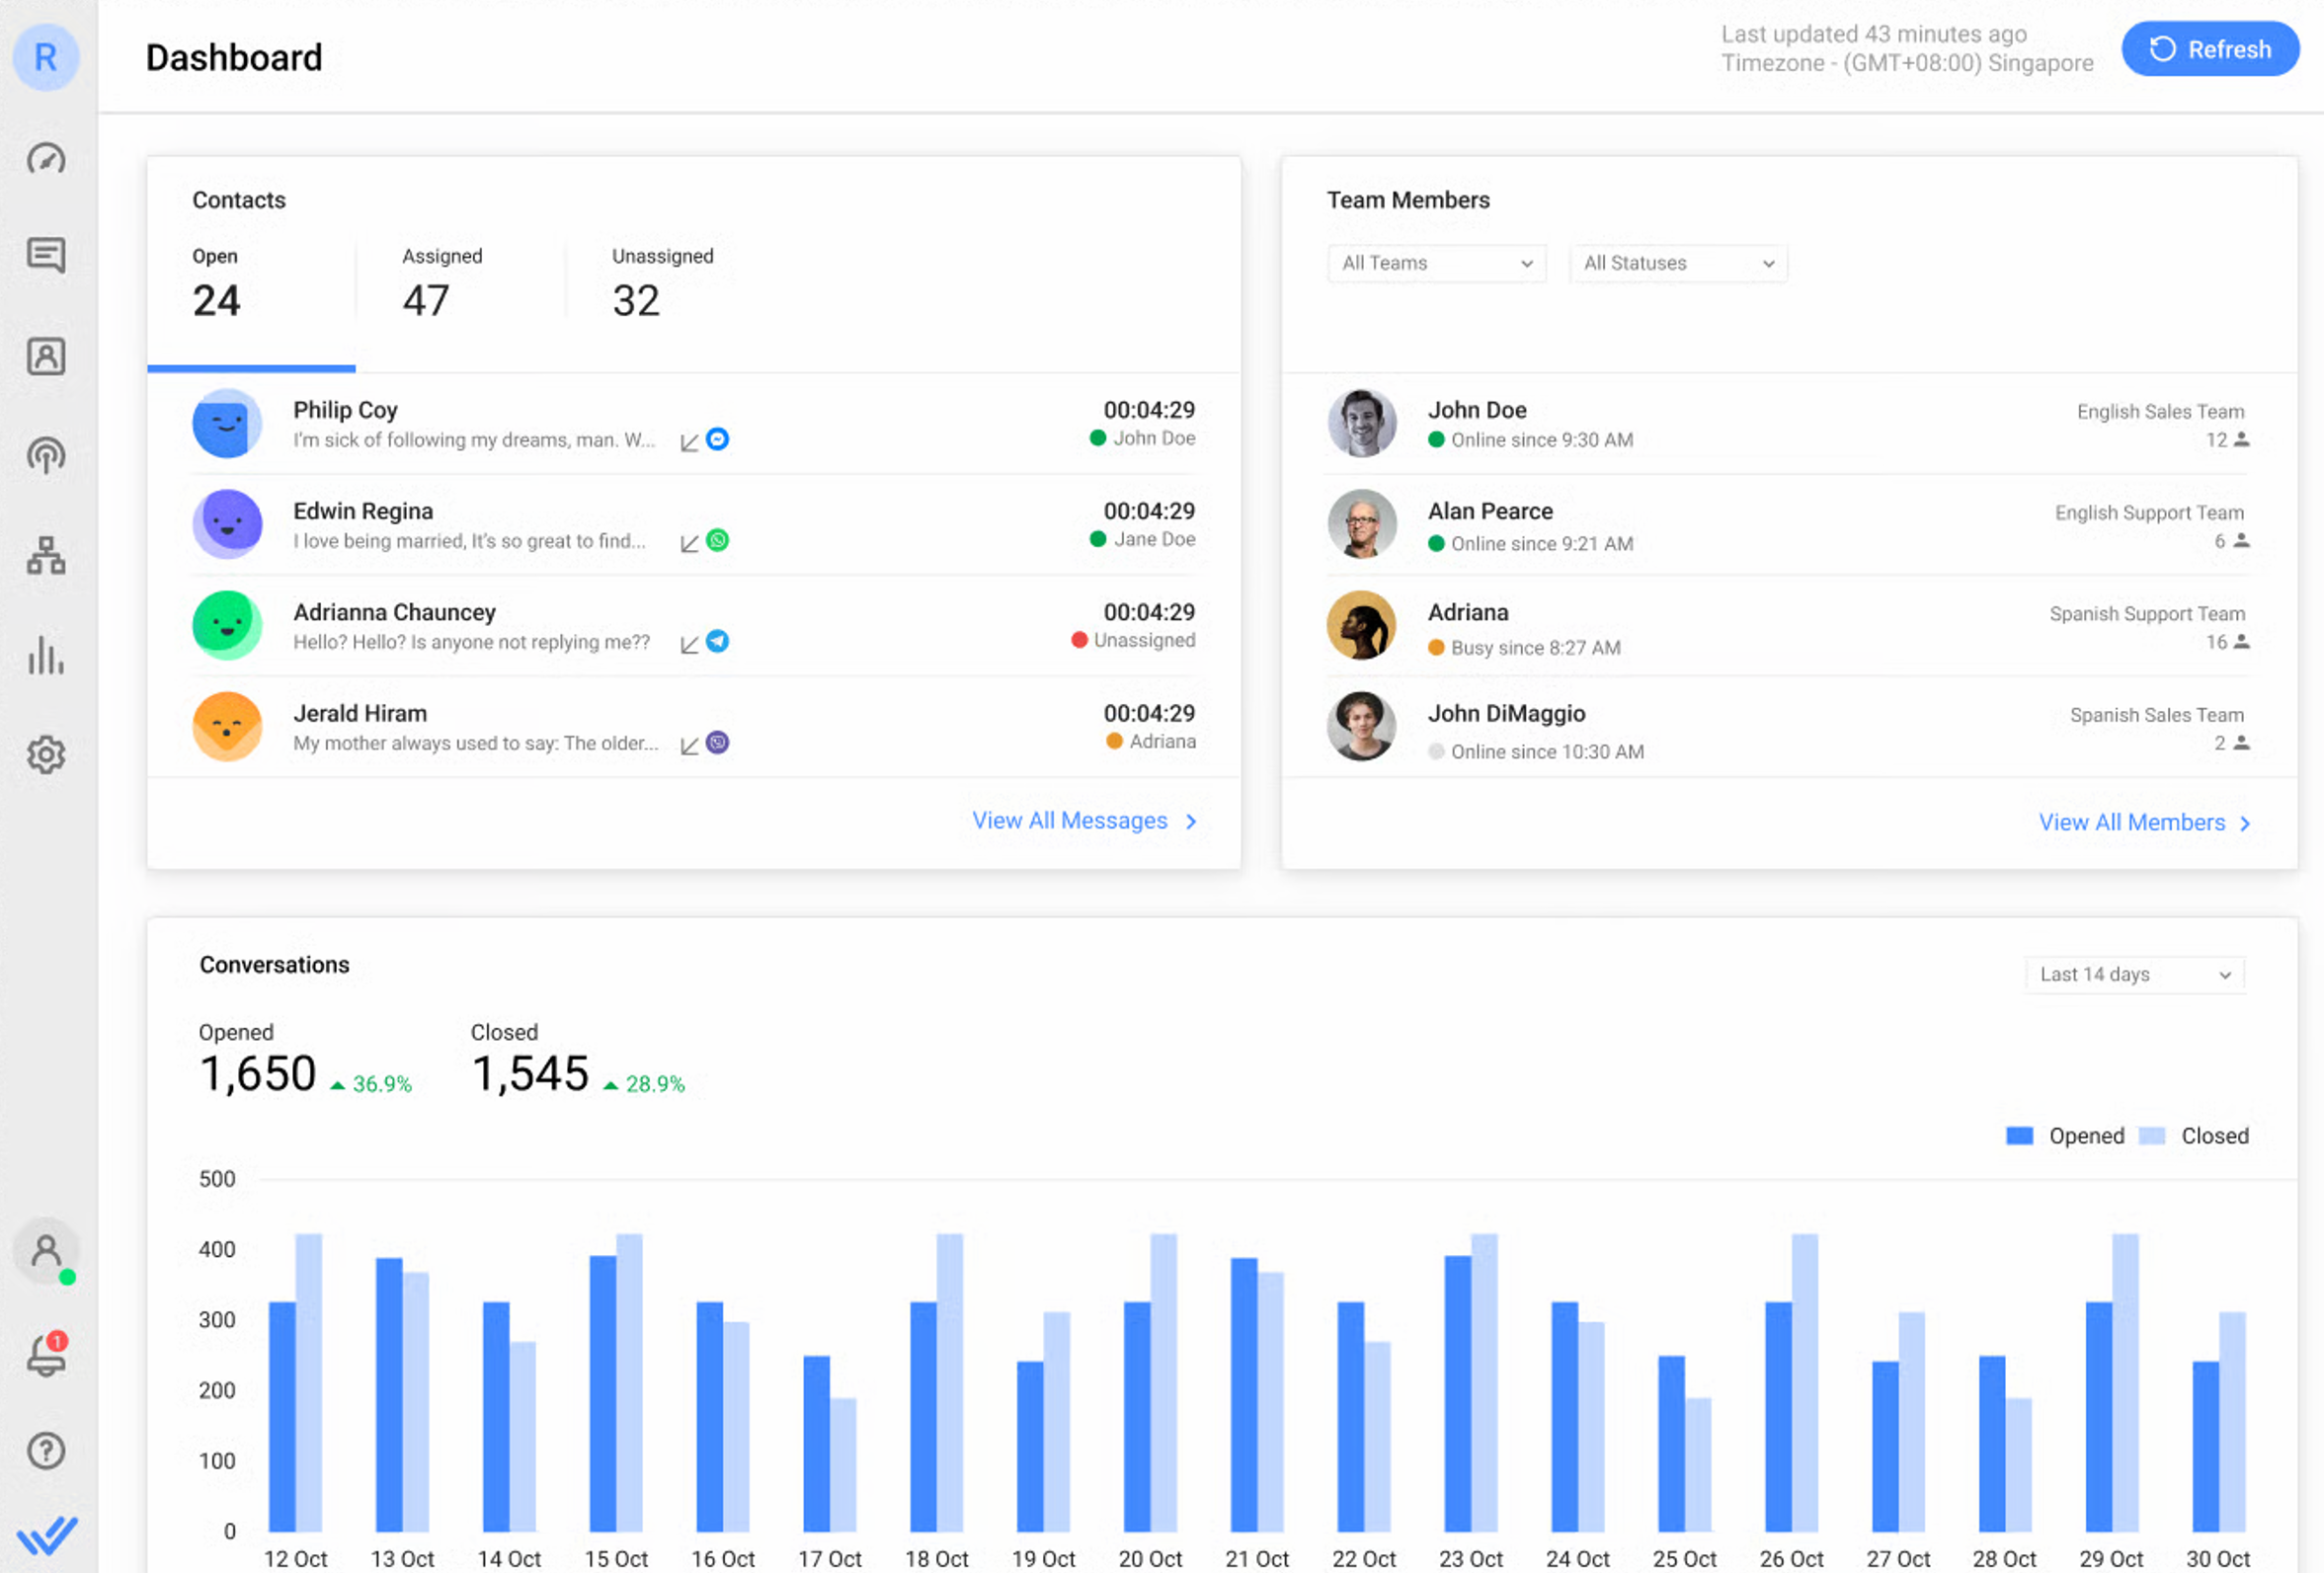This screenshot has width=2324, height=1573.
Task: Change the Last 14 days date range
Action: coord(2134,974)
